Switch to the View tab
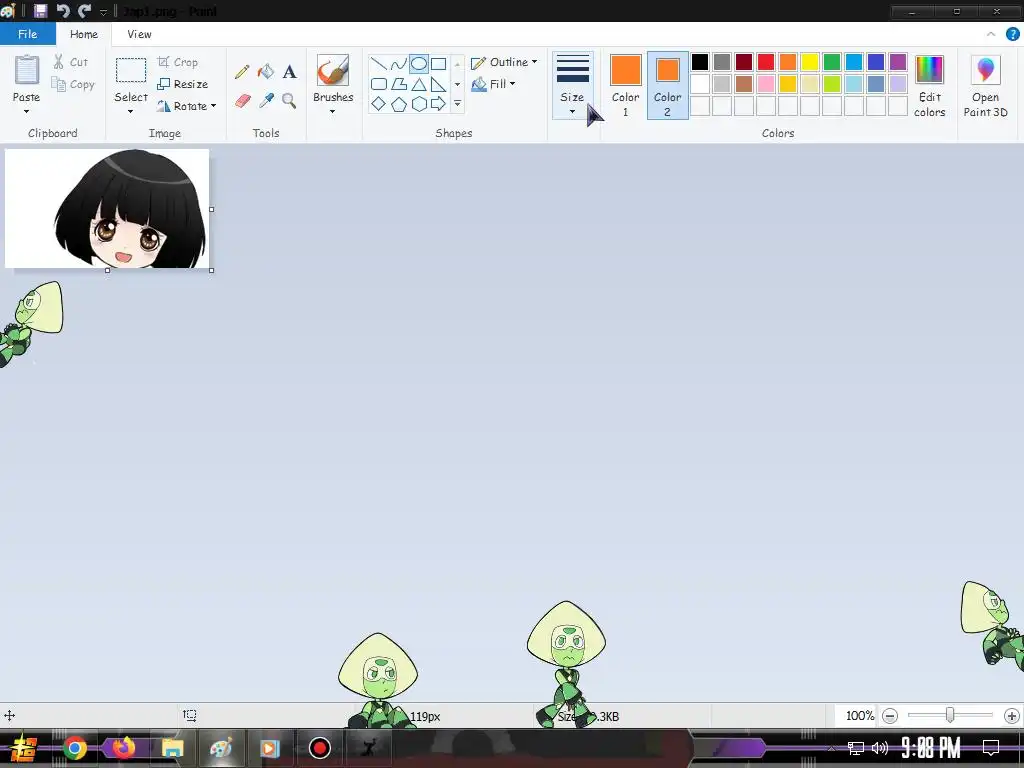The image size is (1024, 768). [x=139, y=34]
